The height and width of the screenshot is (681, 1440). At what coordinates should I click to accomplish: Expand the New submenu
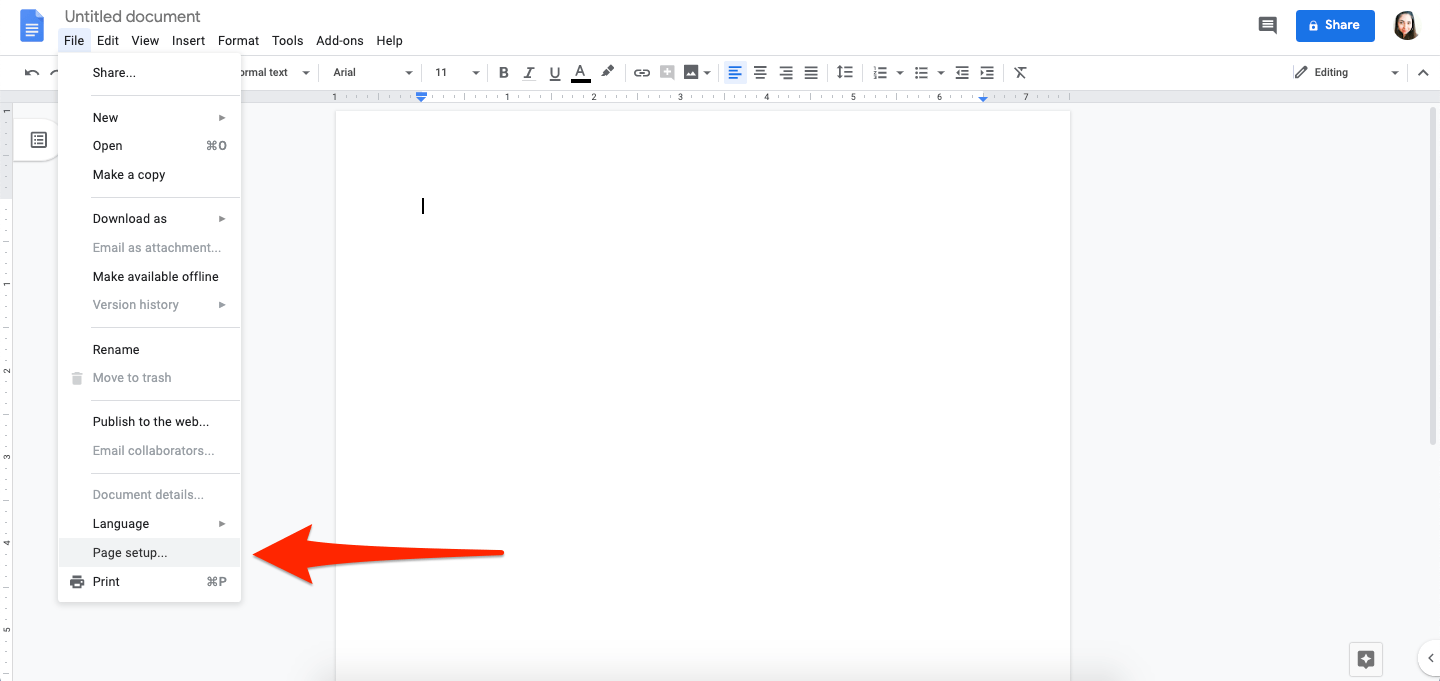150,118
